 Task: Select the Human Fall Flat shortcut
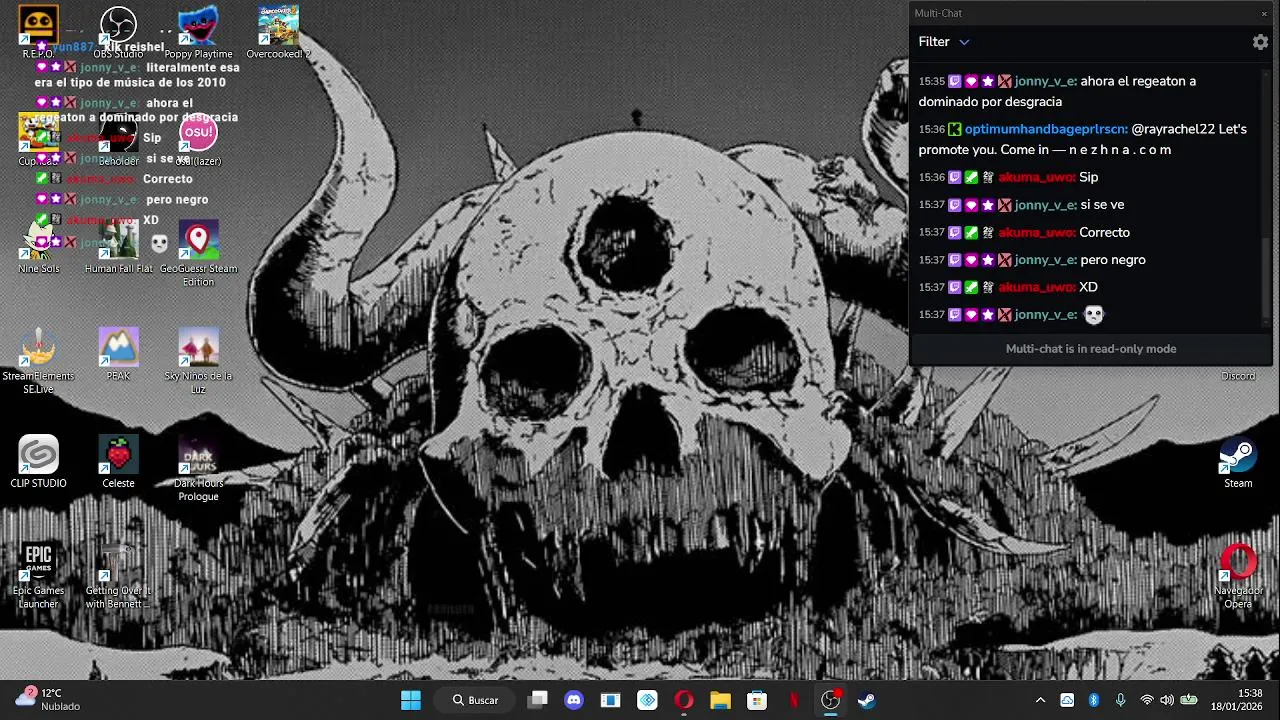coord(118,247)
